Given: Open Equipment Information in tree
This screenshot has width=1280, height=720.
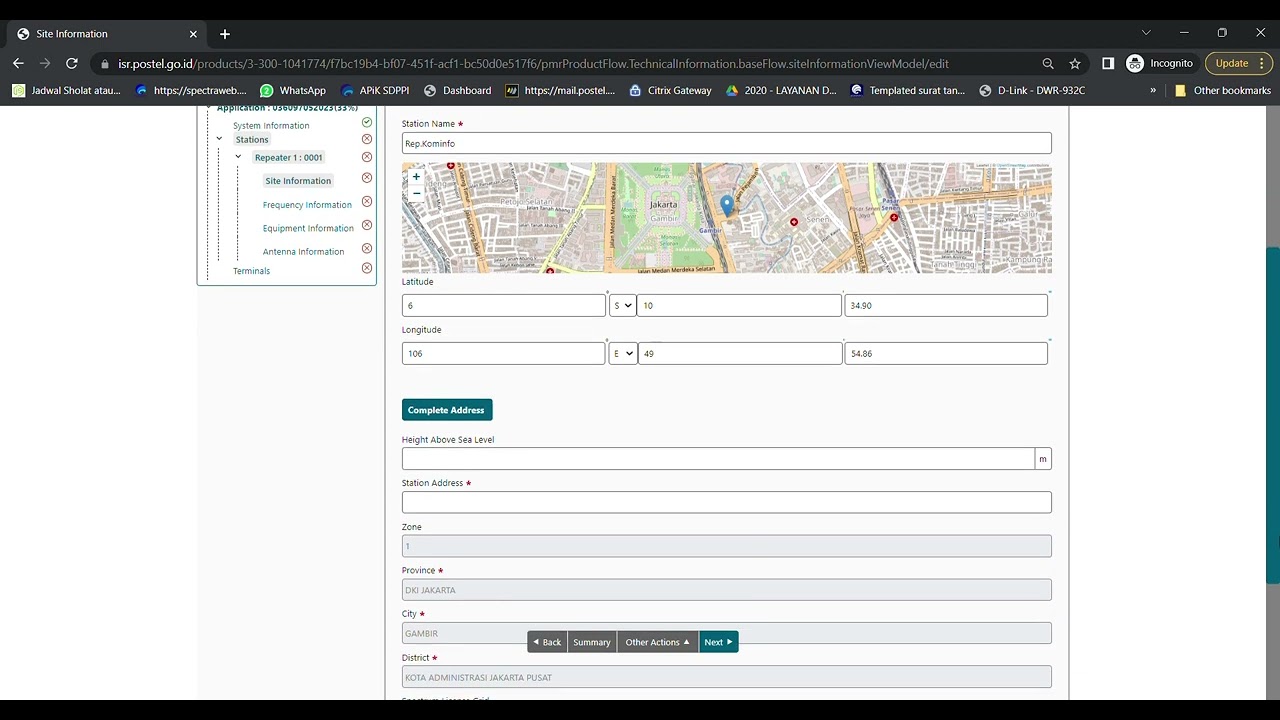Looking at the screenshot, I should tap(308, 228).
